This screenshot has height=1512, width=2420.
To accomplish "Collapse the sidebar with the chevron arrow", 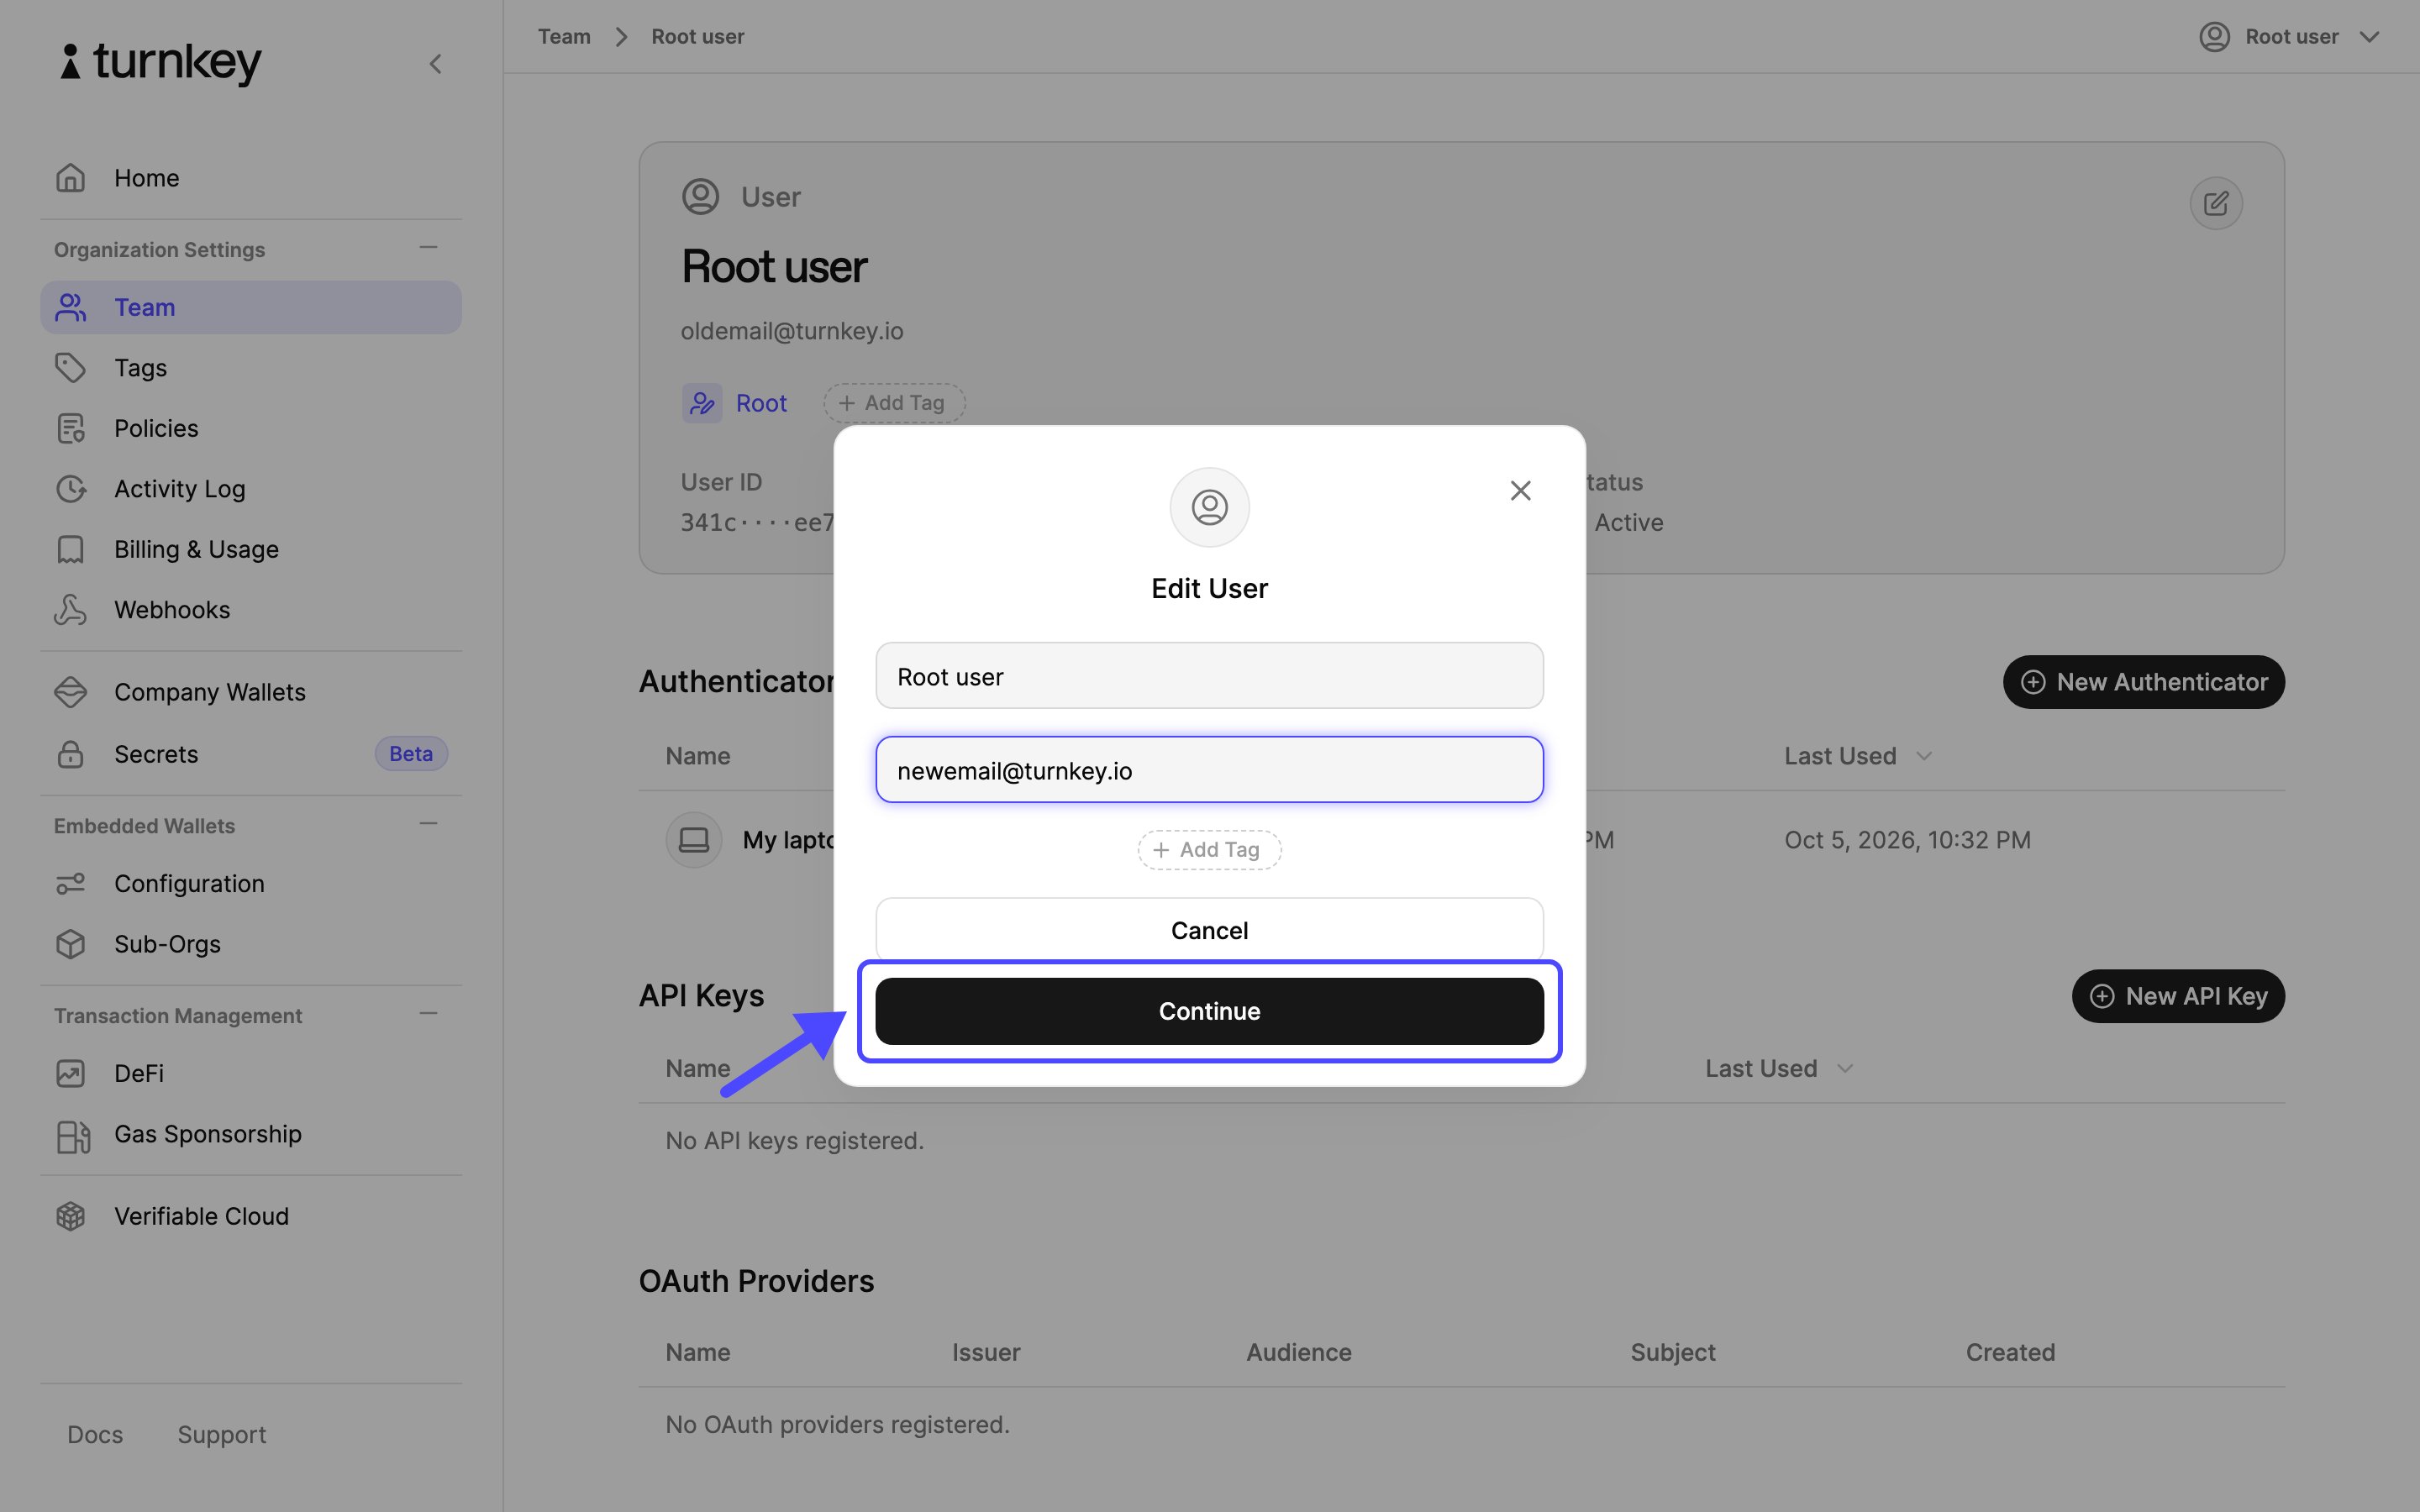I will [435, 64].
